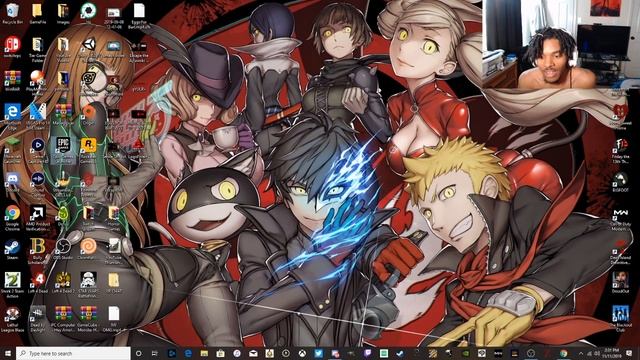Open the Crunchyroll orange swirl shortcut
640x360 pixels.
(x=89, y=249)
